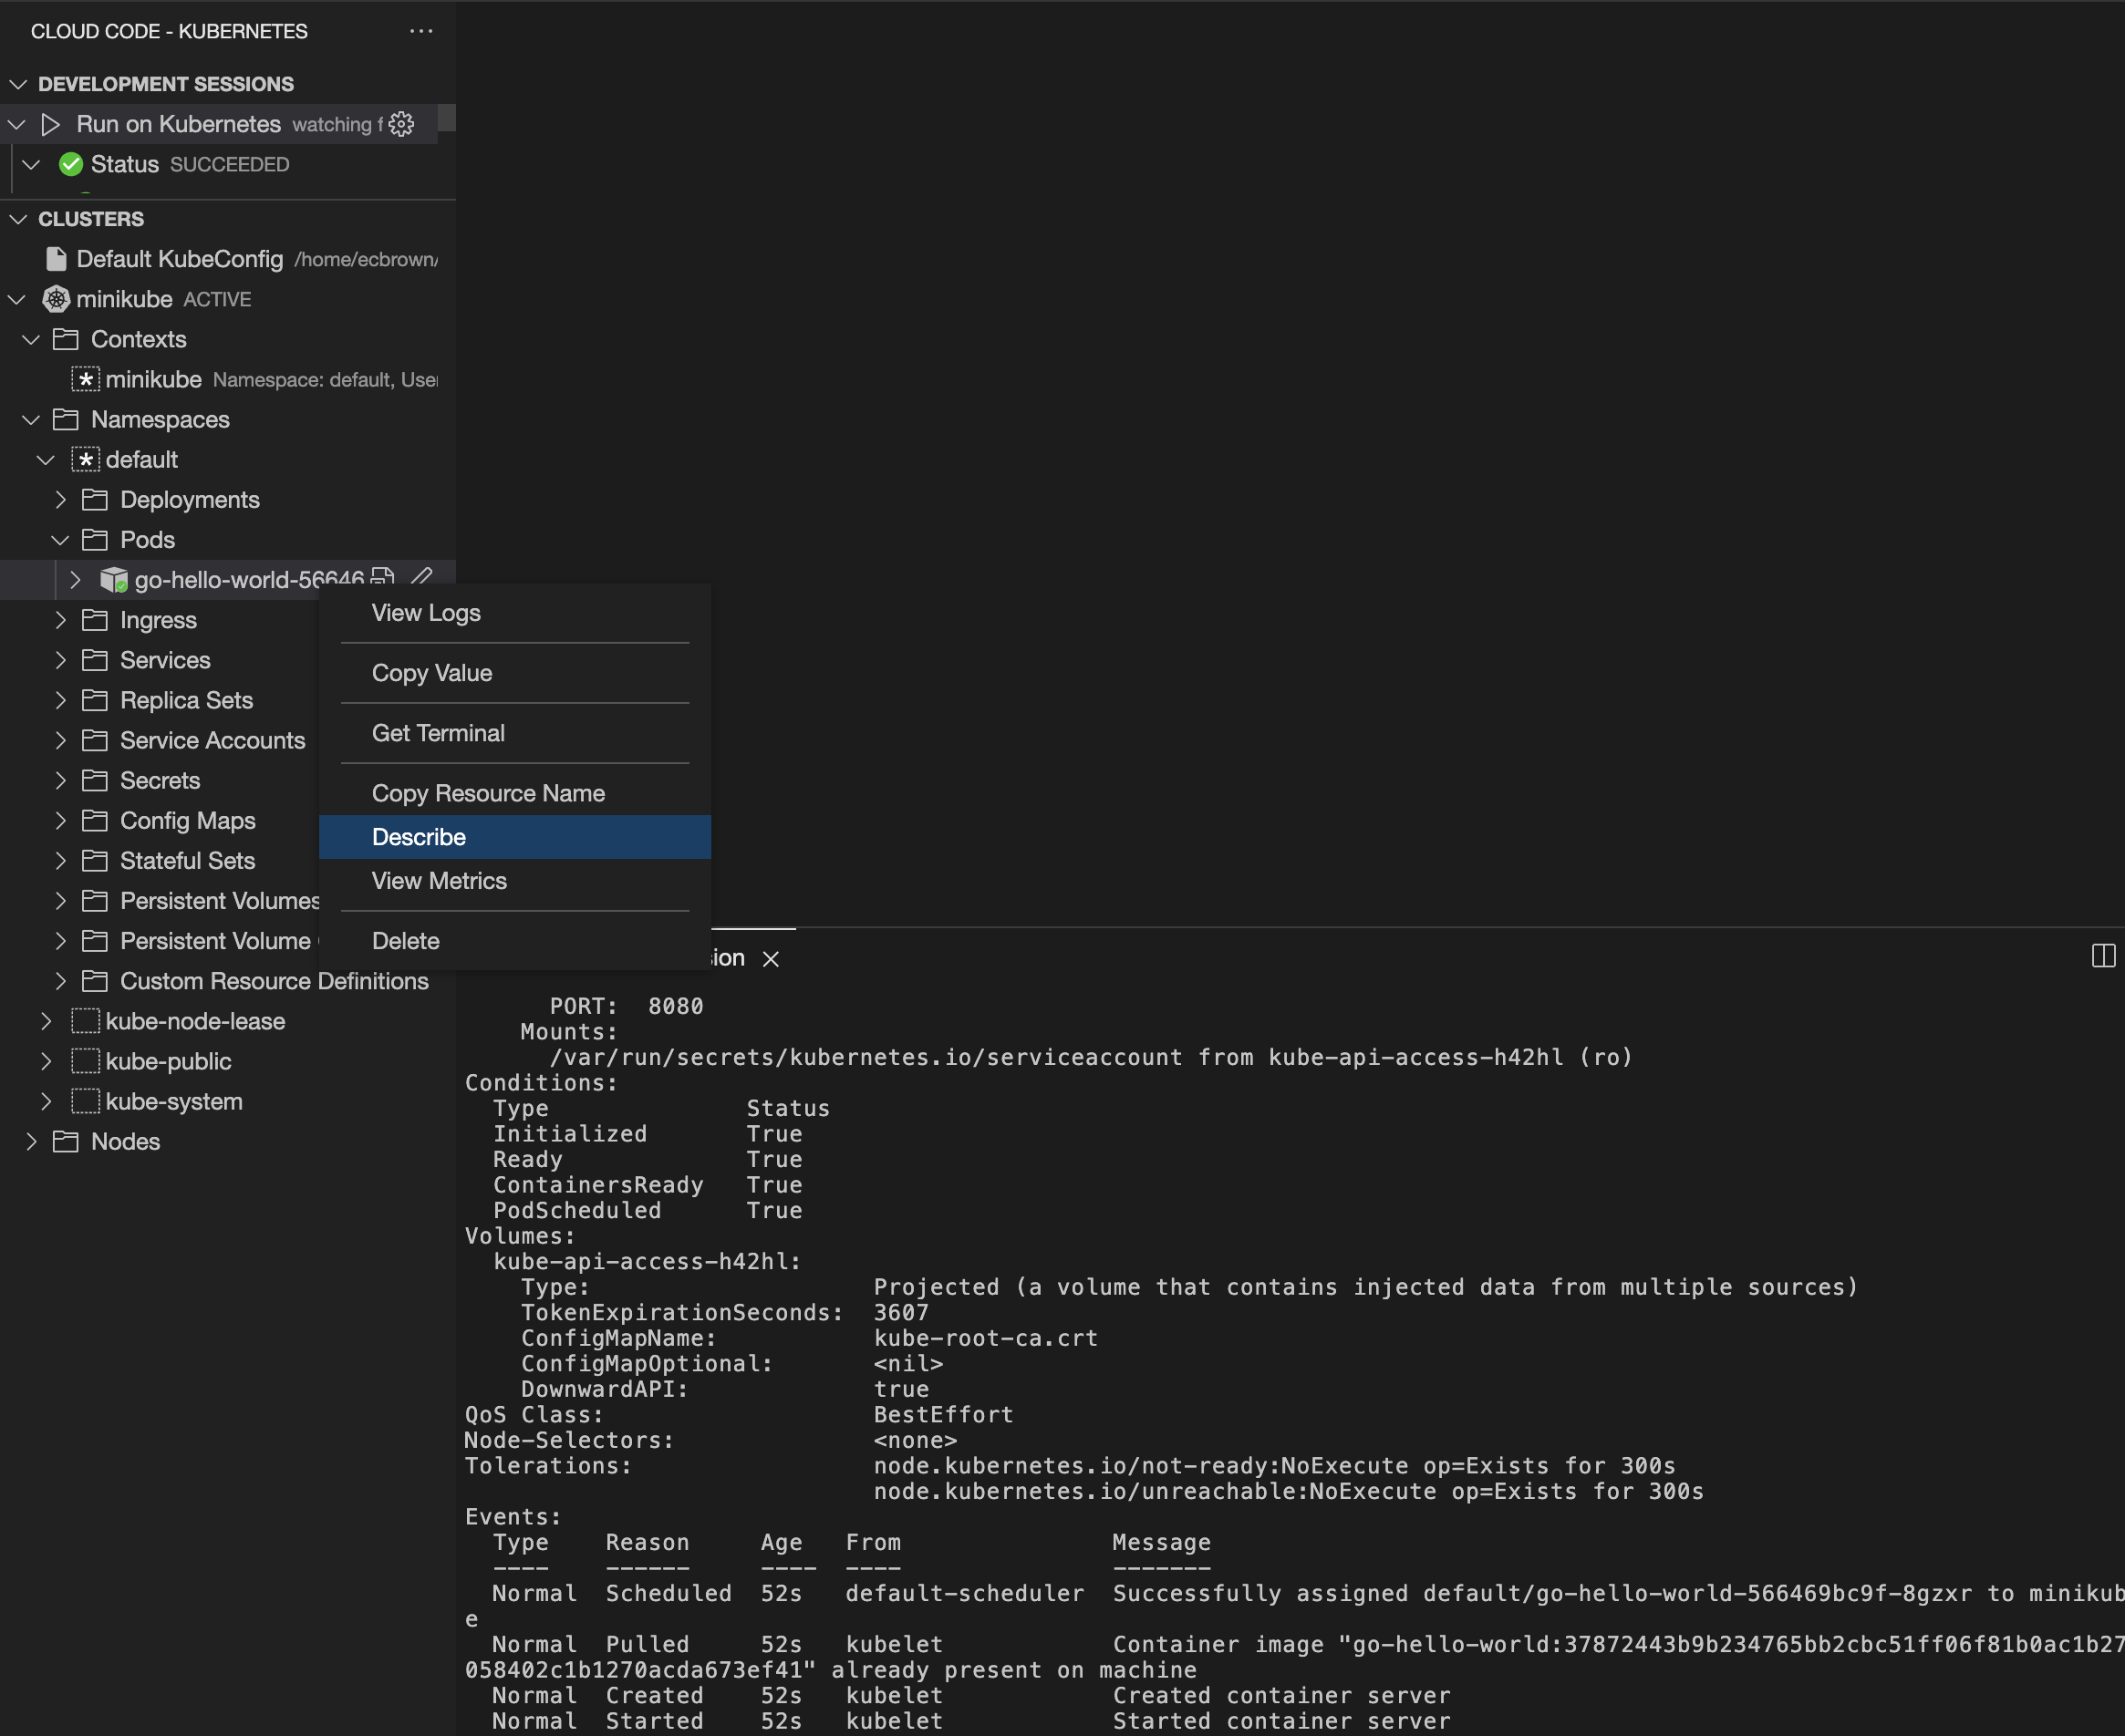This screenshot has height=1736, width=2125.
Task: Click the minikube ACTIVE cluster icon
Action: click(x=53, y=298)
